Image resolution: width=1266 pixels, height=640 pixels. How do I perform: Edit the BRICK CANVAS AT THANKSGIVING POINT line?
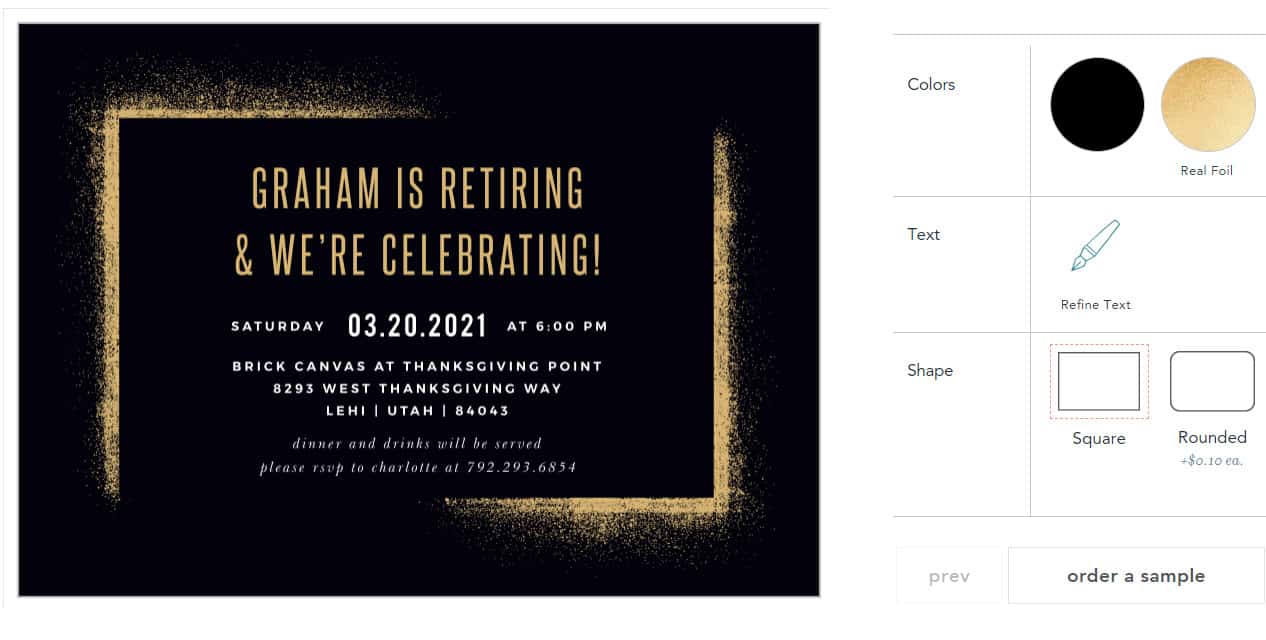click(x=418, y=366)
